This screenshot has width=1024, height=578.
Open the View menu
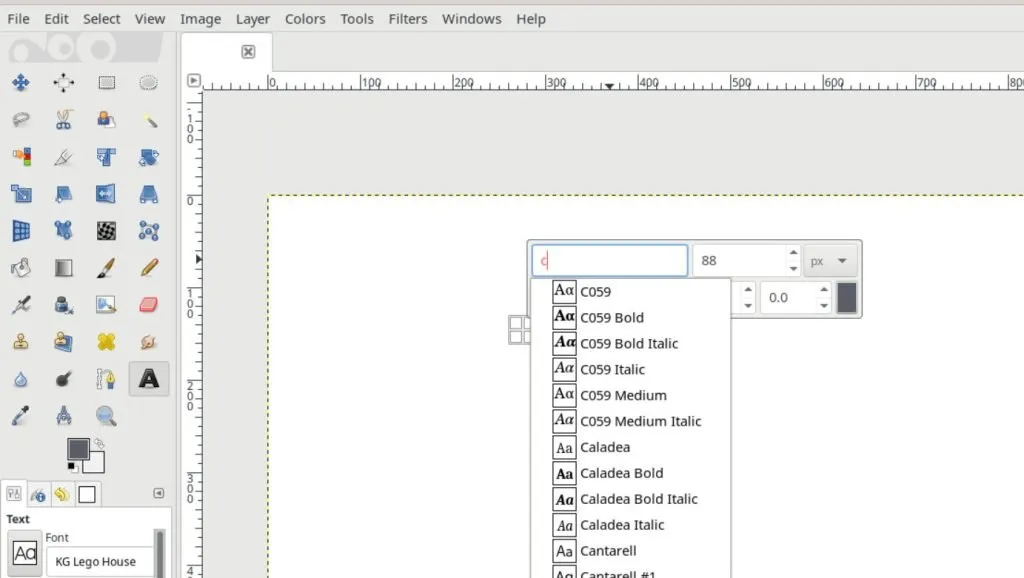(x=150, y=19)
